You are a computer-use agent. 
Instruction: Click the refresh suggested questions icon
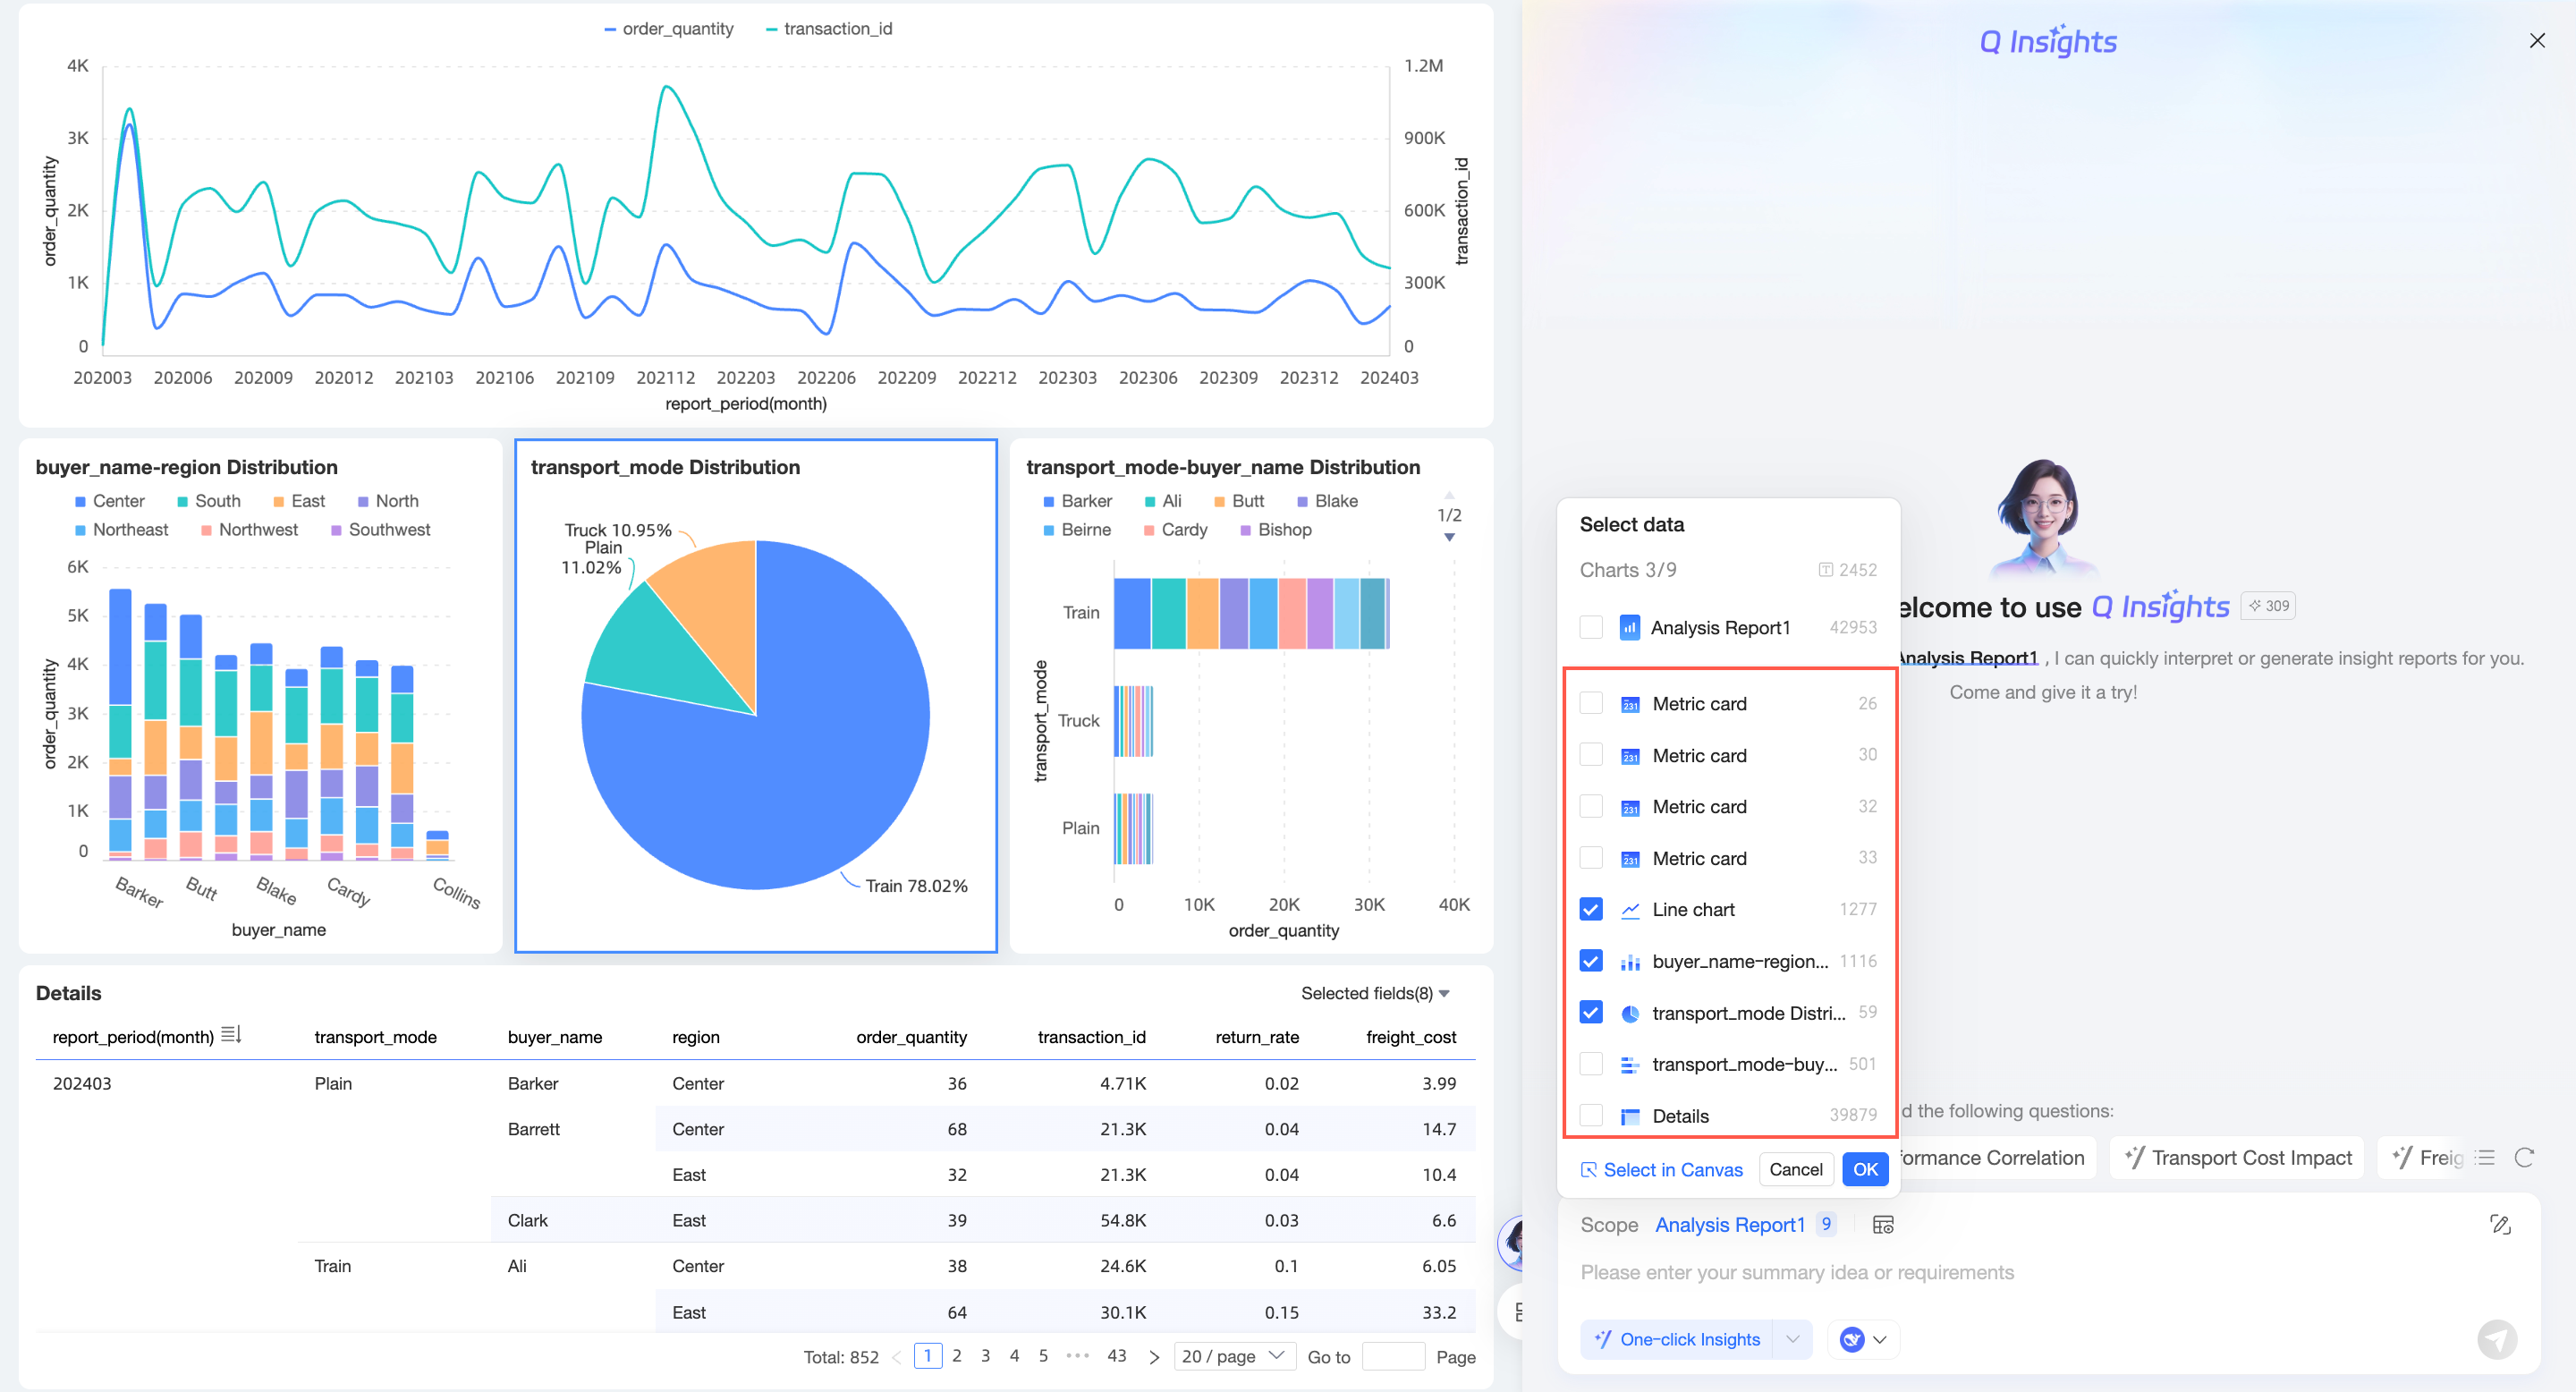pyautogui.click(x=2524, y=1158)
